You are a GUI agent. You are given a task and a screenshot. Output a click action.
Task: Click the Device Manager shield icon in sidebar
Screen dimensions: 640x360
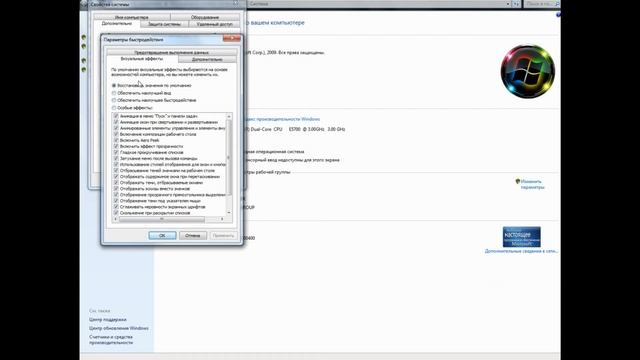coord(84,37)
